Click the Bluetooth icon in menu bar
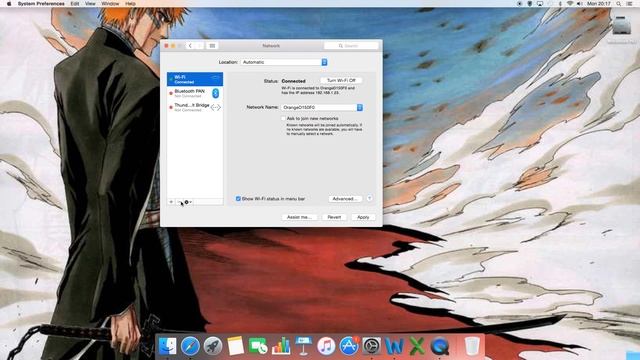This screenshot has height=360, width=640. click(x=560, y=3)
